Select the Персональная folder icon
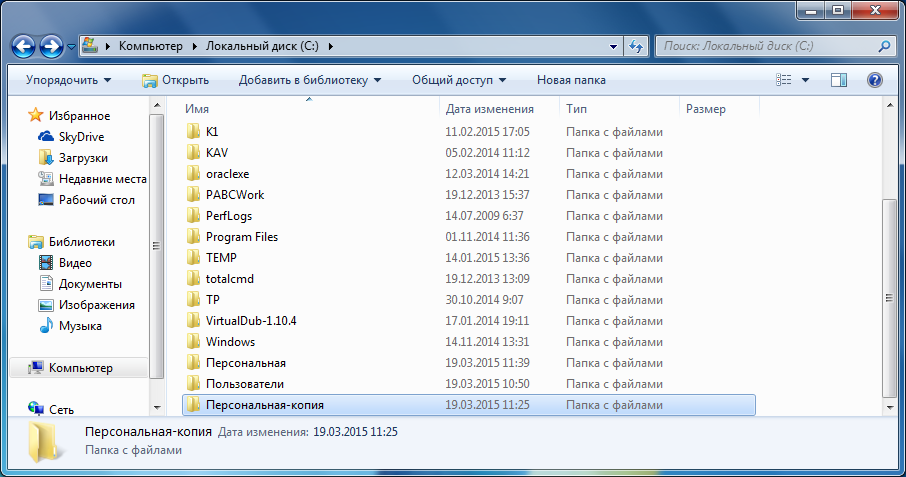 [194, 363]
